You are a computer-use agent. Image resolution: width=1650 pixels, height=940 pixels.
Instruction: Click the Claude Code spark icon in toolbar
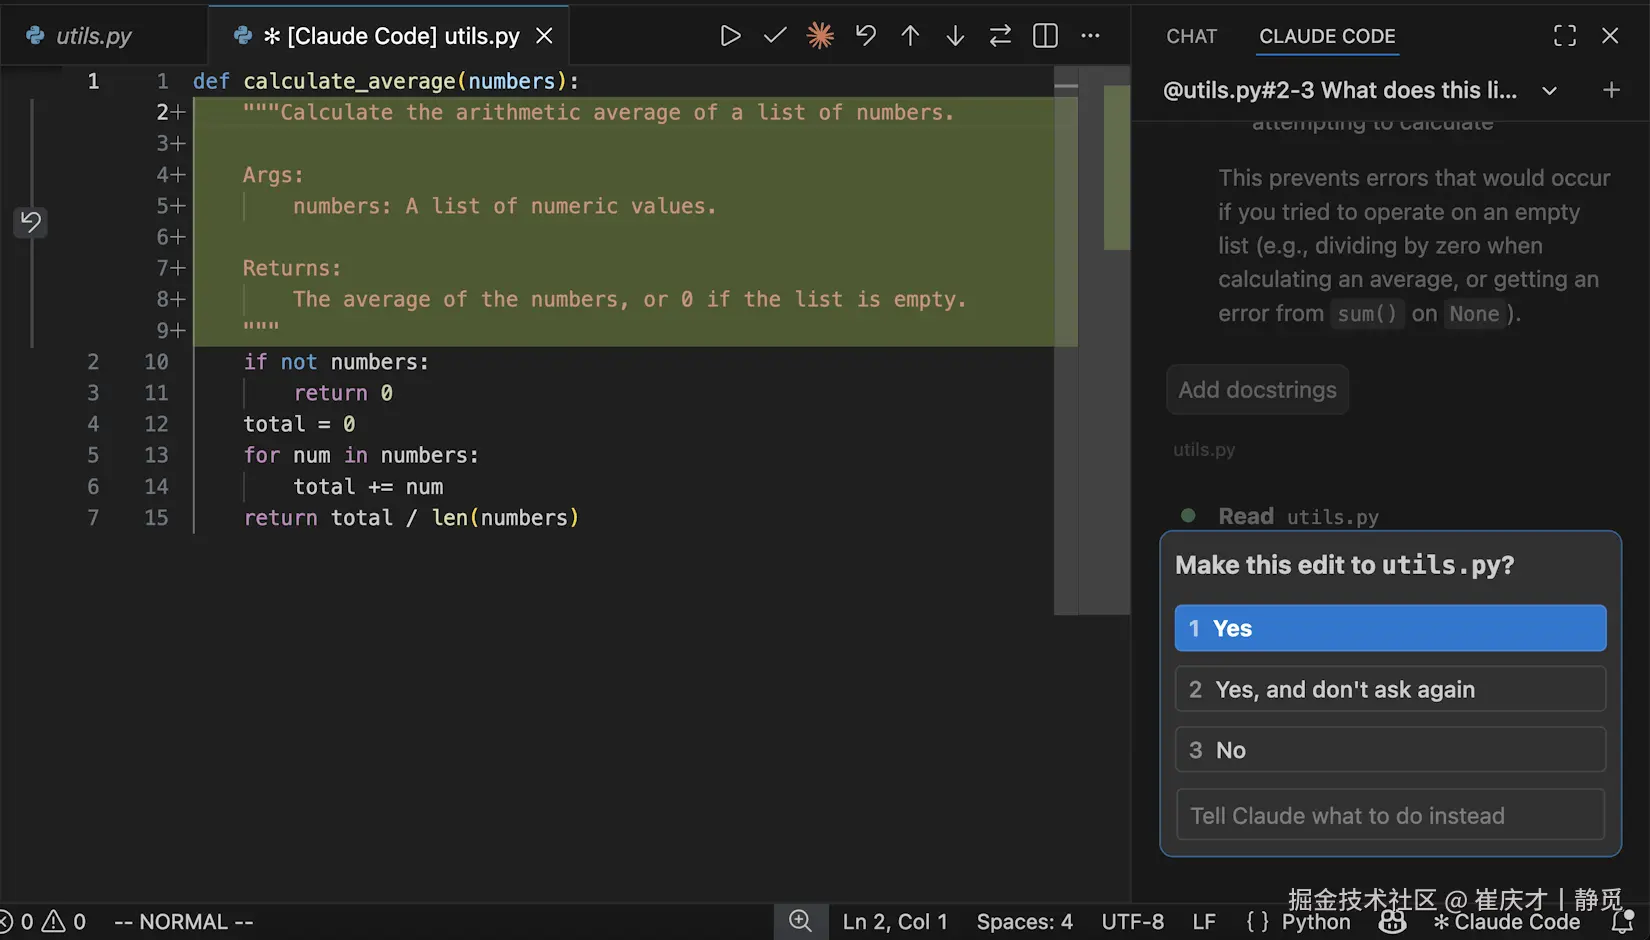(820, 35)
